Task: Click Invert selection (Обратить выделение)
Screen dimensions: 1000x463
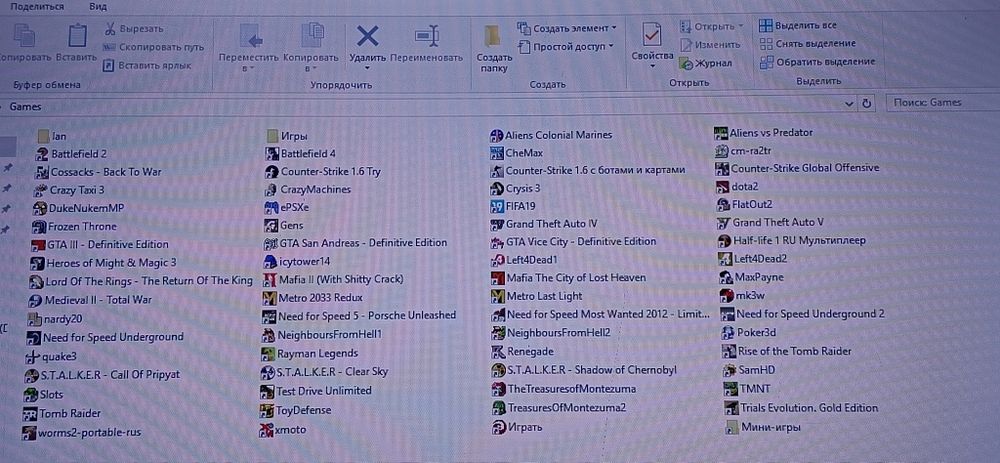Action: (817, 62)
